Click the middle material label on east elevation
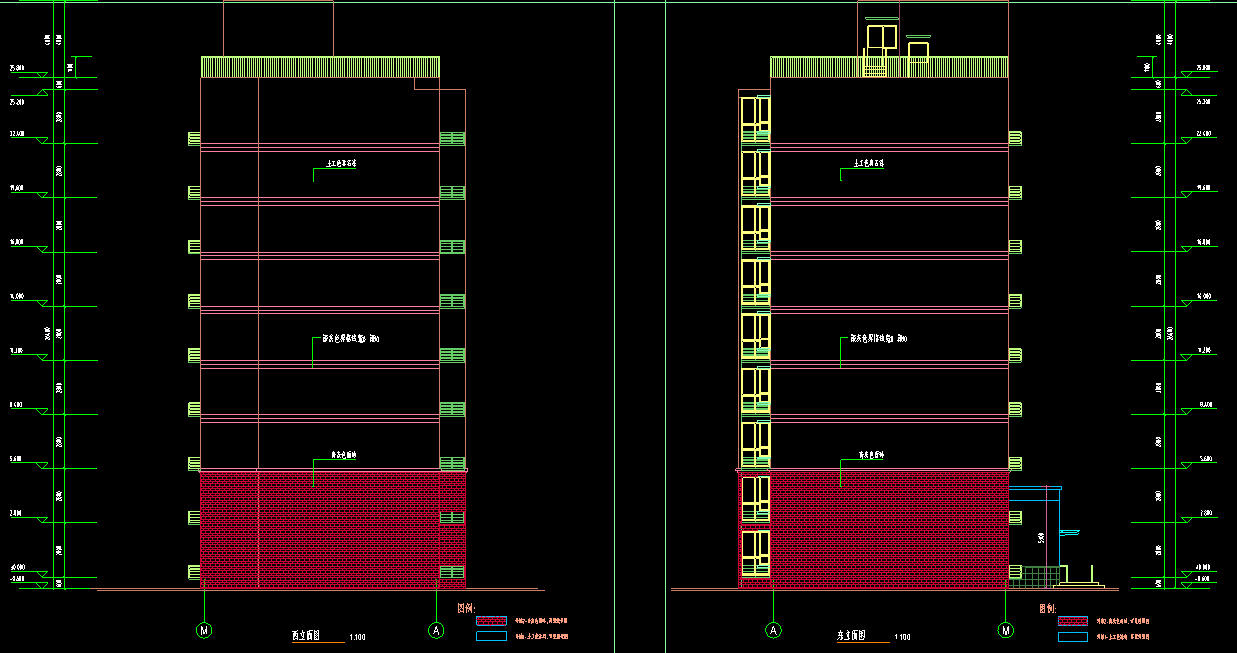The width and height of the screenshot is (1237, 653). (x=877, y=339)
